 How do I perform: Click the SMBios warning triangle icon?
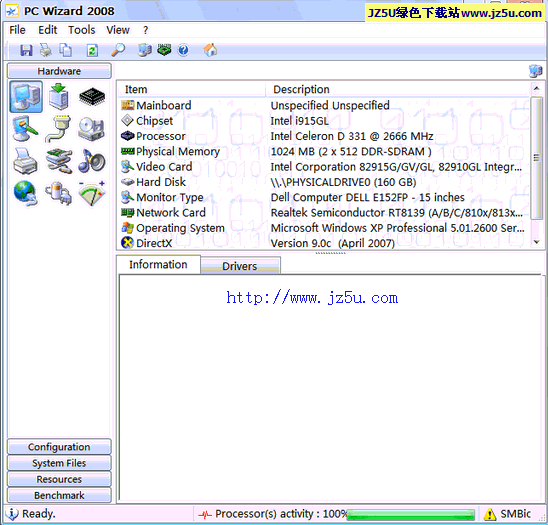click(490, 514)
